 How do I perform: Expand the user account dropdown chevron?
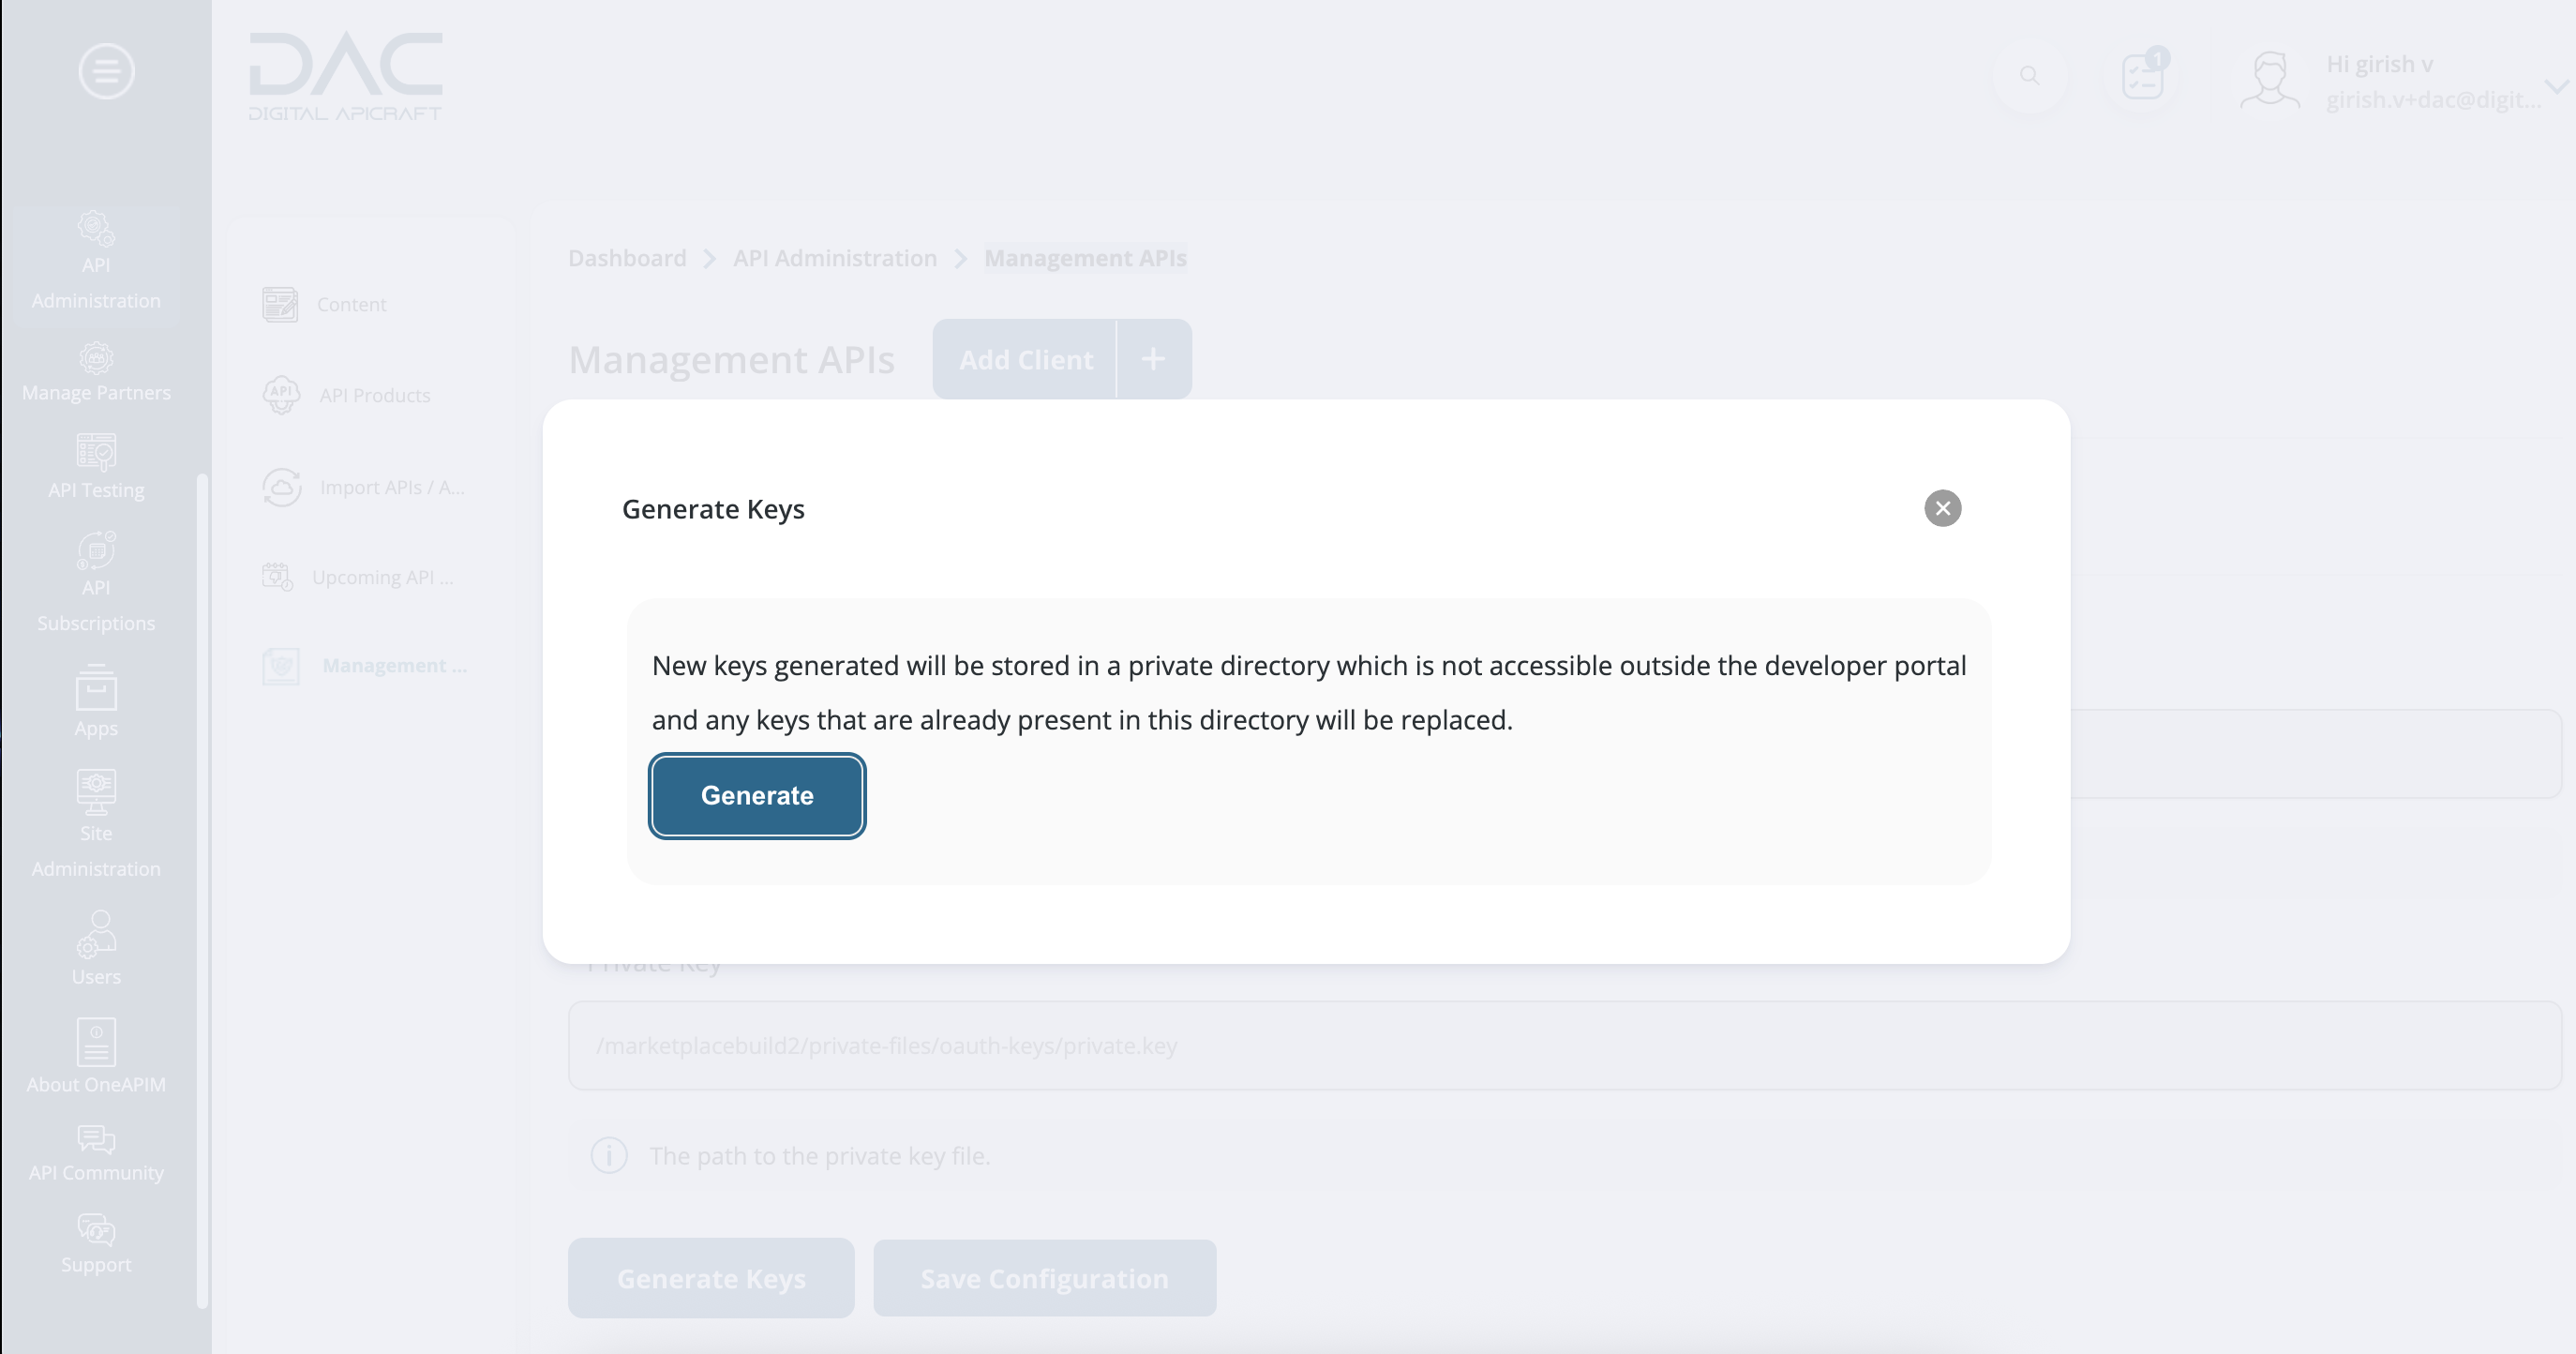(x=2557, y=87)
